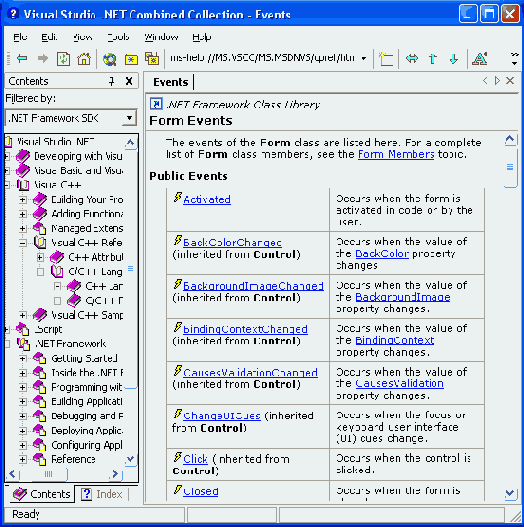The width and height of the screenshot is (524, 527).
Task: Open the Filtered by .NET Framework SDK dropdown
Action: (129, 118)
